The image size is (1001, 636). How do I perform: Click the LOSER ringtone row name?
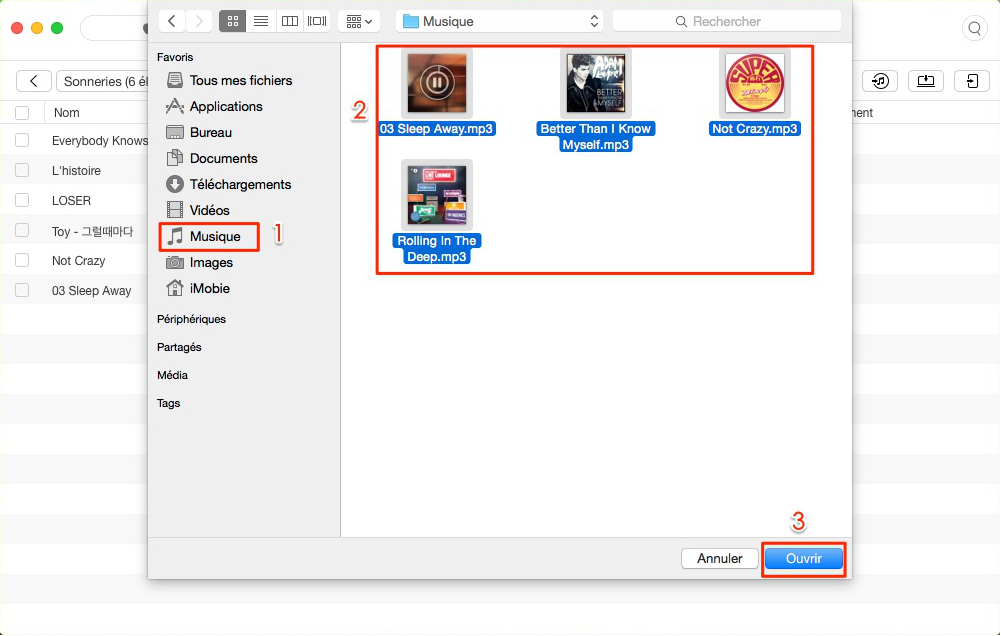point(72,201)
